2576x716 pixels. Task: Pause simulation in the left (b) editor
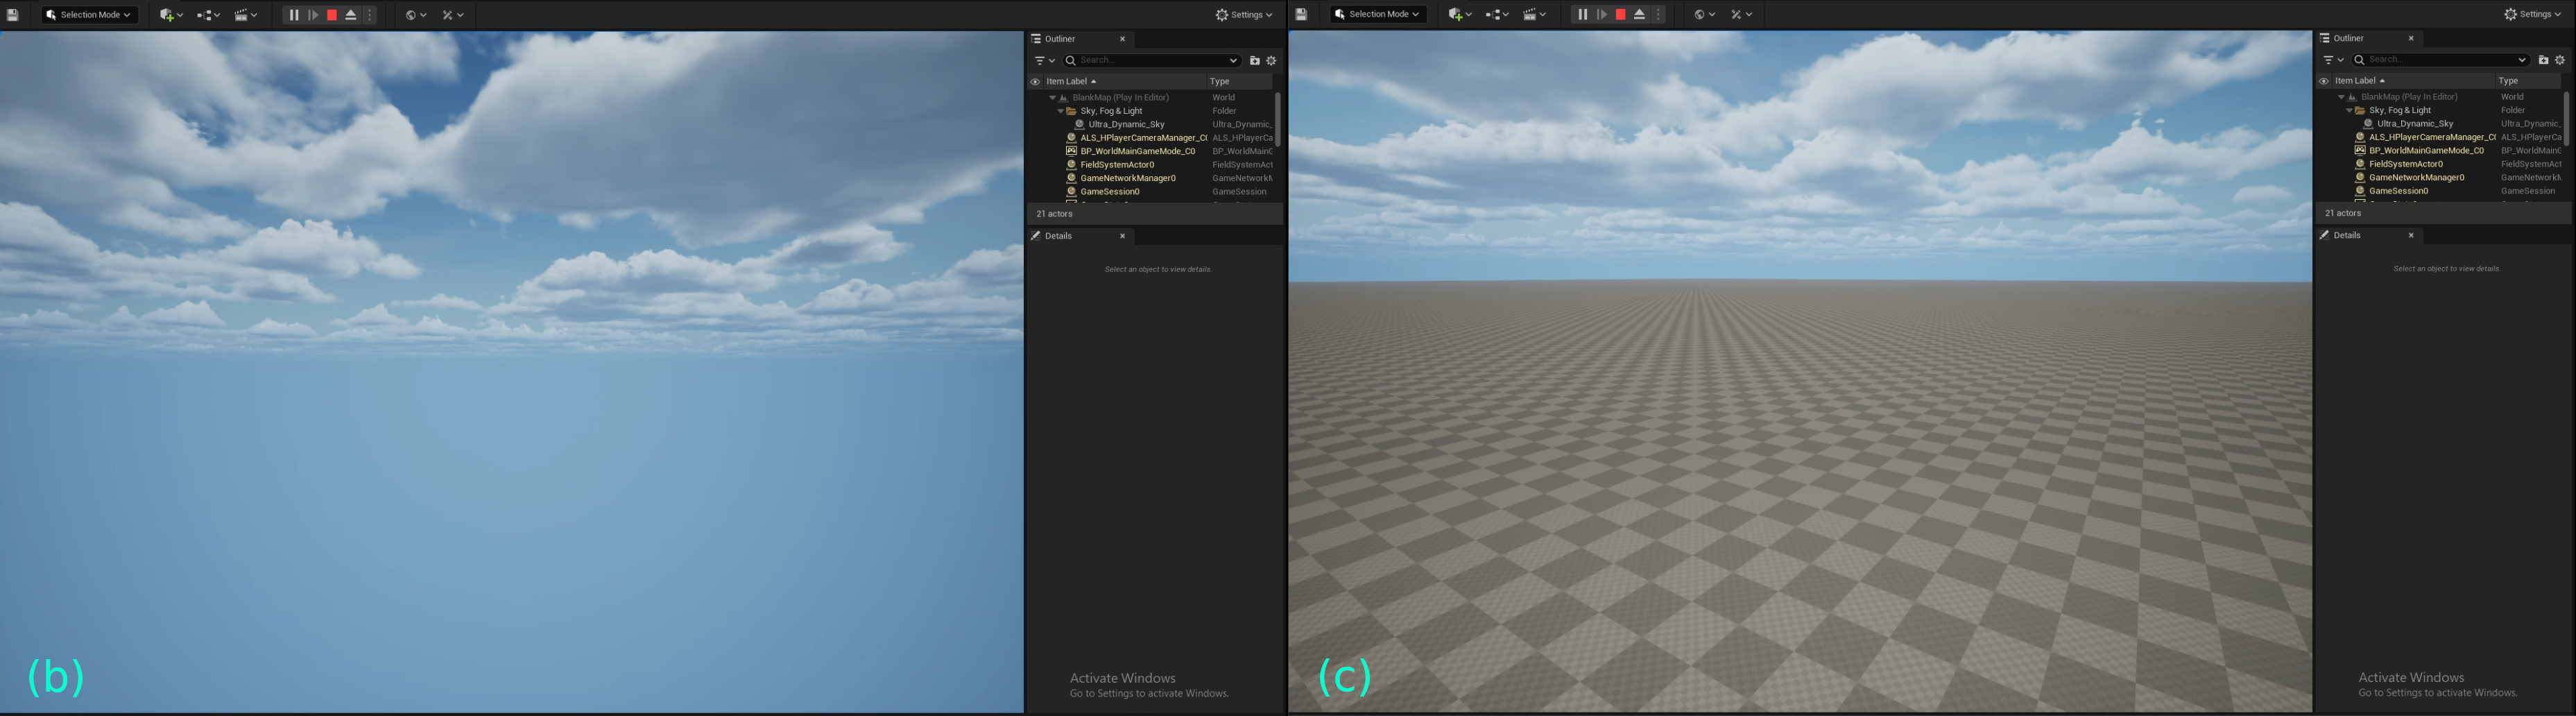[x=294, y=15]
